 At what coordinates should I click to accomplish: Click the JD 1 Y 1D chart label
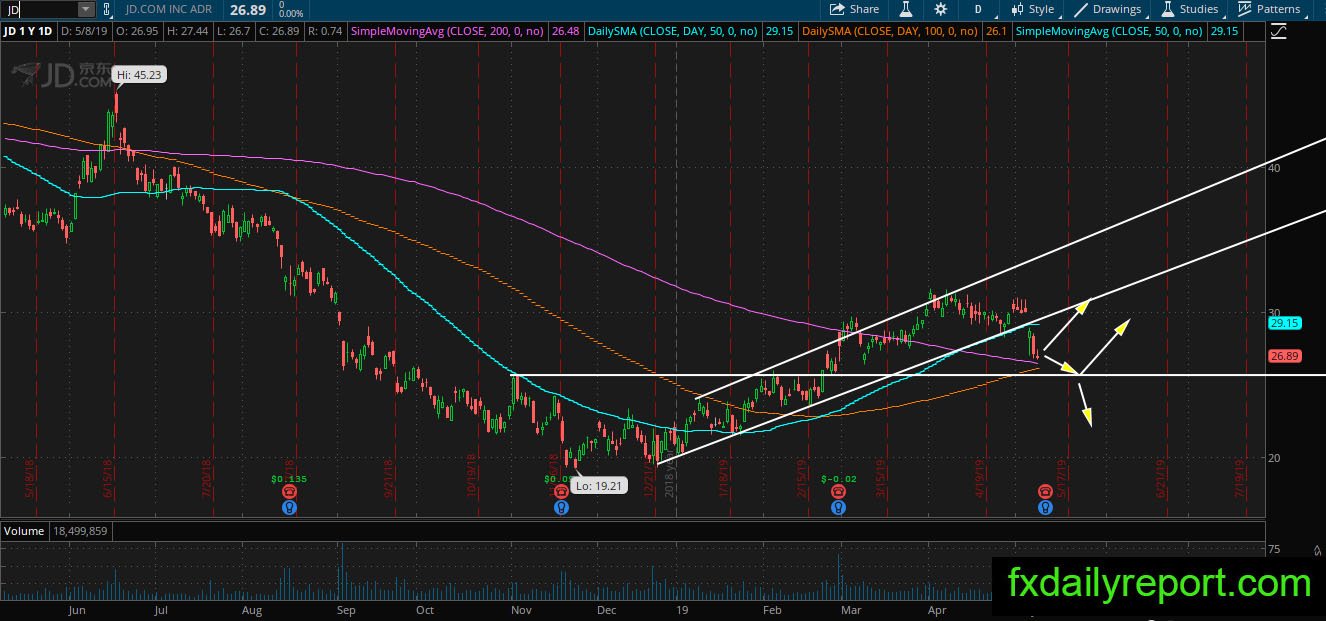[x=30, y=32]
